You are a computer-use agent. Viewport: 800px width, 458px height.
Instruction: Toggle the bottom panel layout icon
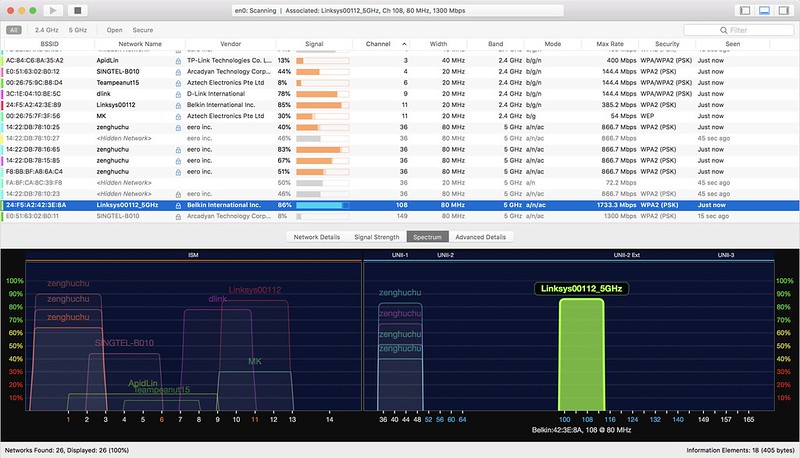pos(764,10)
